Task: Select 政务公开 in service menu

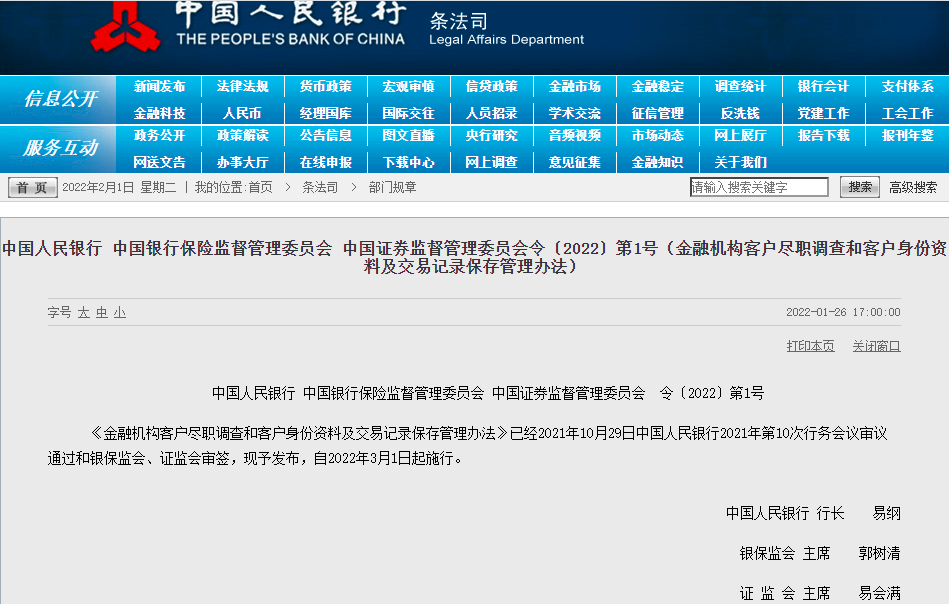Action: (159, 136)
